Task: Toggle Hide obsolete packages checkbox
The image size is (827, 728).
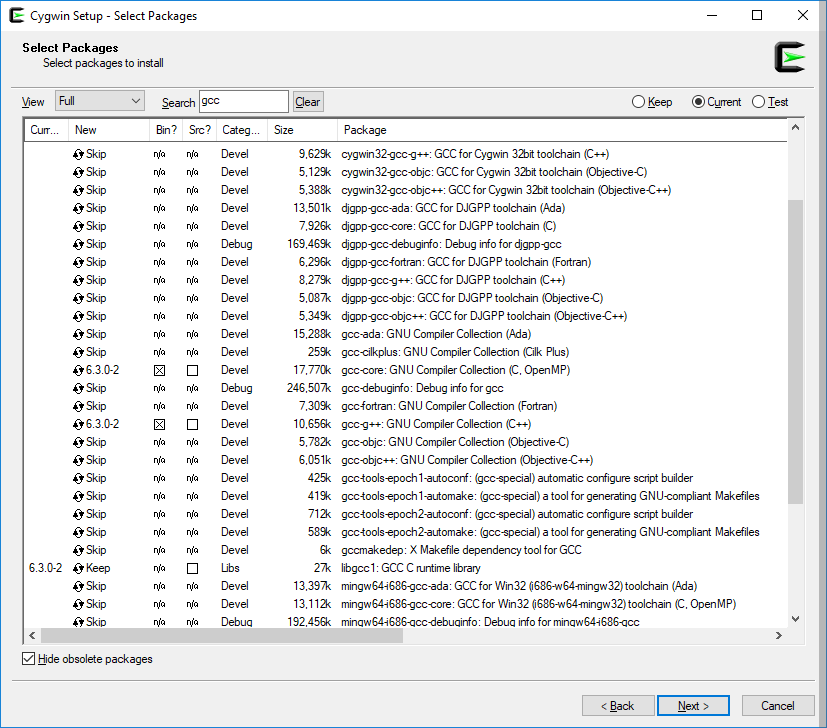Action: click(29, 659)
